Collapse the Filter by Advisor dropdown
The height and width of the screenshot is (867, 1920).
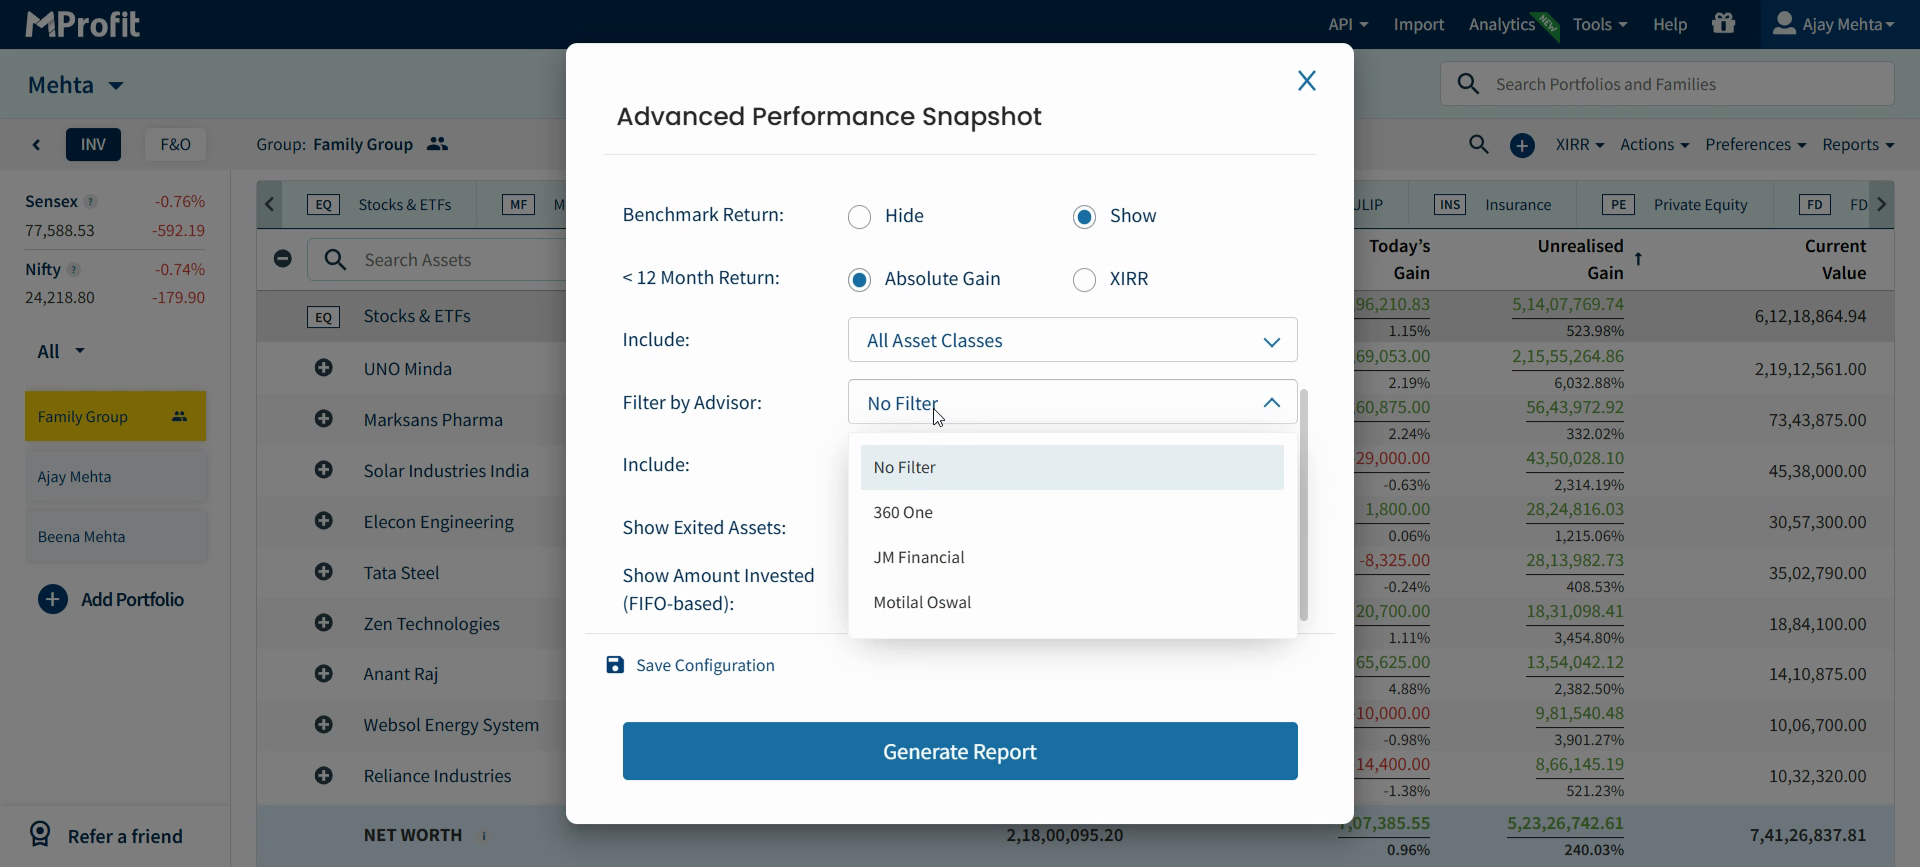1072,403
